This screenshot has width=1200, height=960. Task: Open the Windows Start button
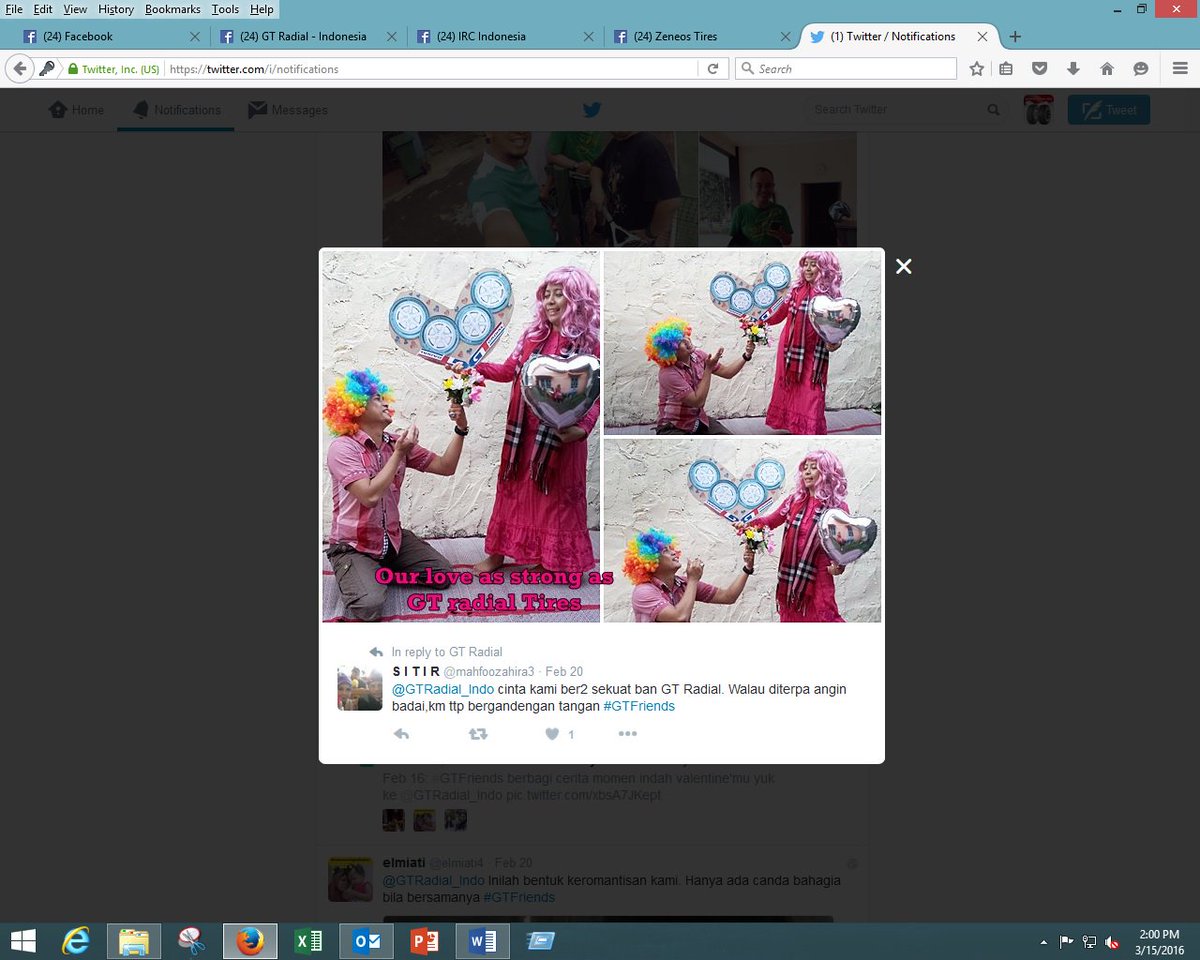22,941
